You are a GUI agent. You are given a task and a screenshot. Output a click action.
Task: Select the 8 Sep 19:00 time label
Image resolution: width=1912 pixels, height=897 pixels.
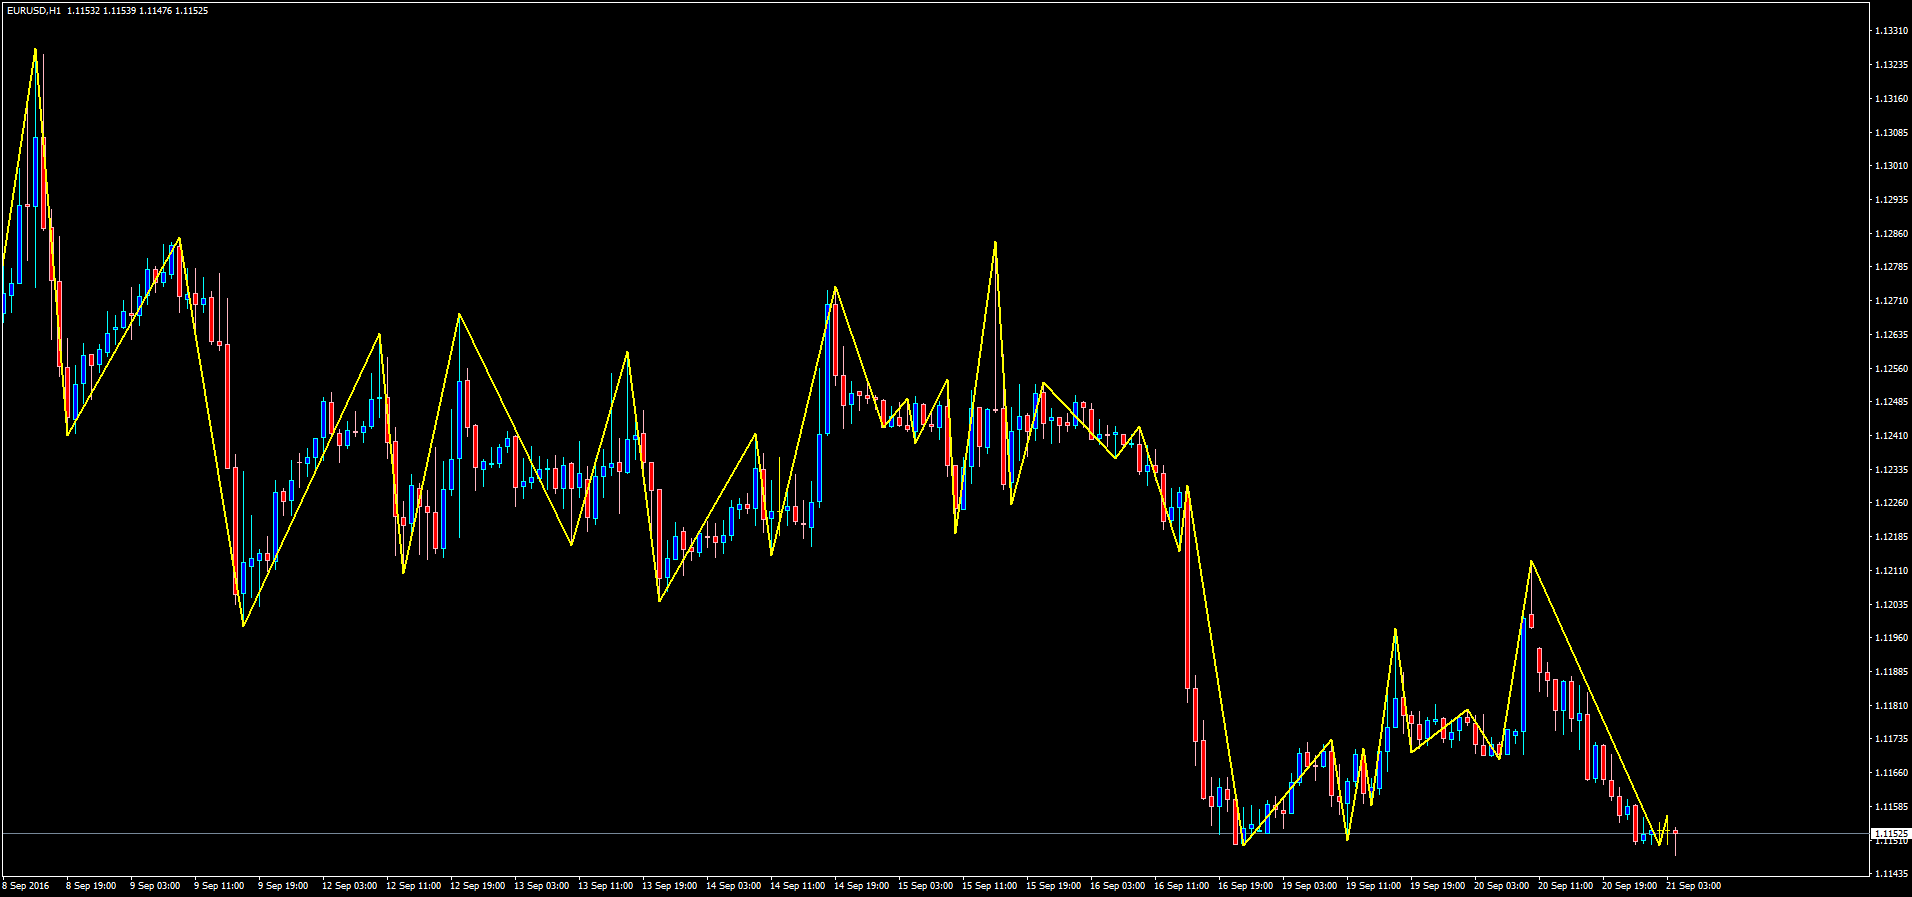coord(91,886)
